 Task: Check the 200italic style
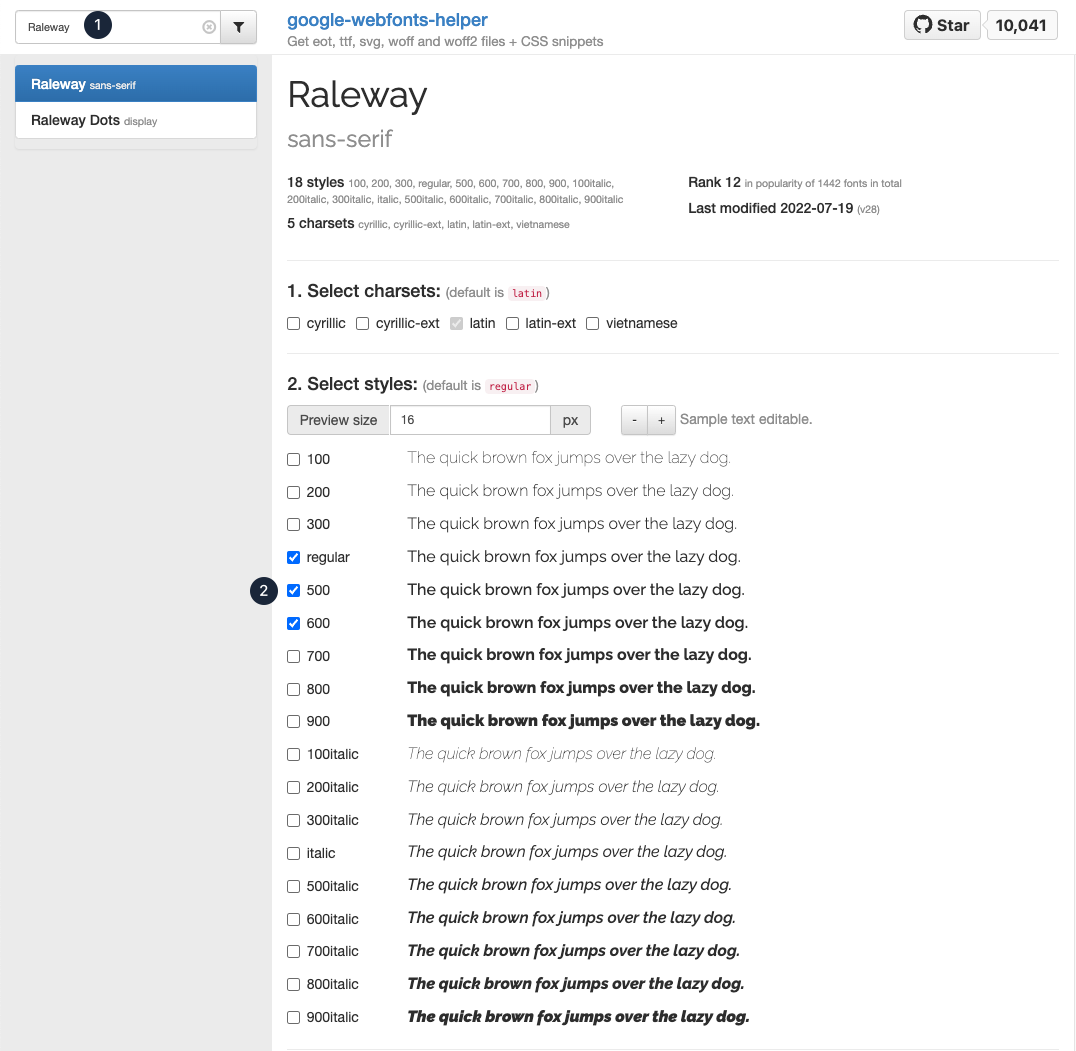tap(294, 788)
